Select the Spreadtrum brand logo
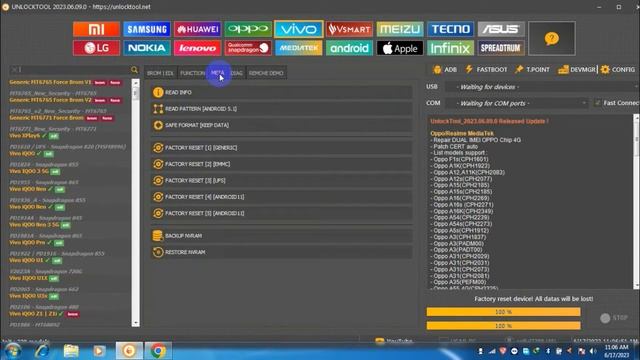This screenshot has width=640, height=360. (x=501, y=48)
